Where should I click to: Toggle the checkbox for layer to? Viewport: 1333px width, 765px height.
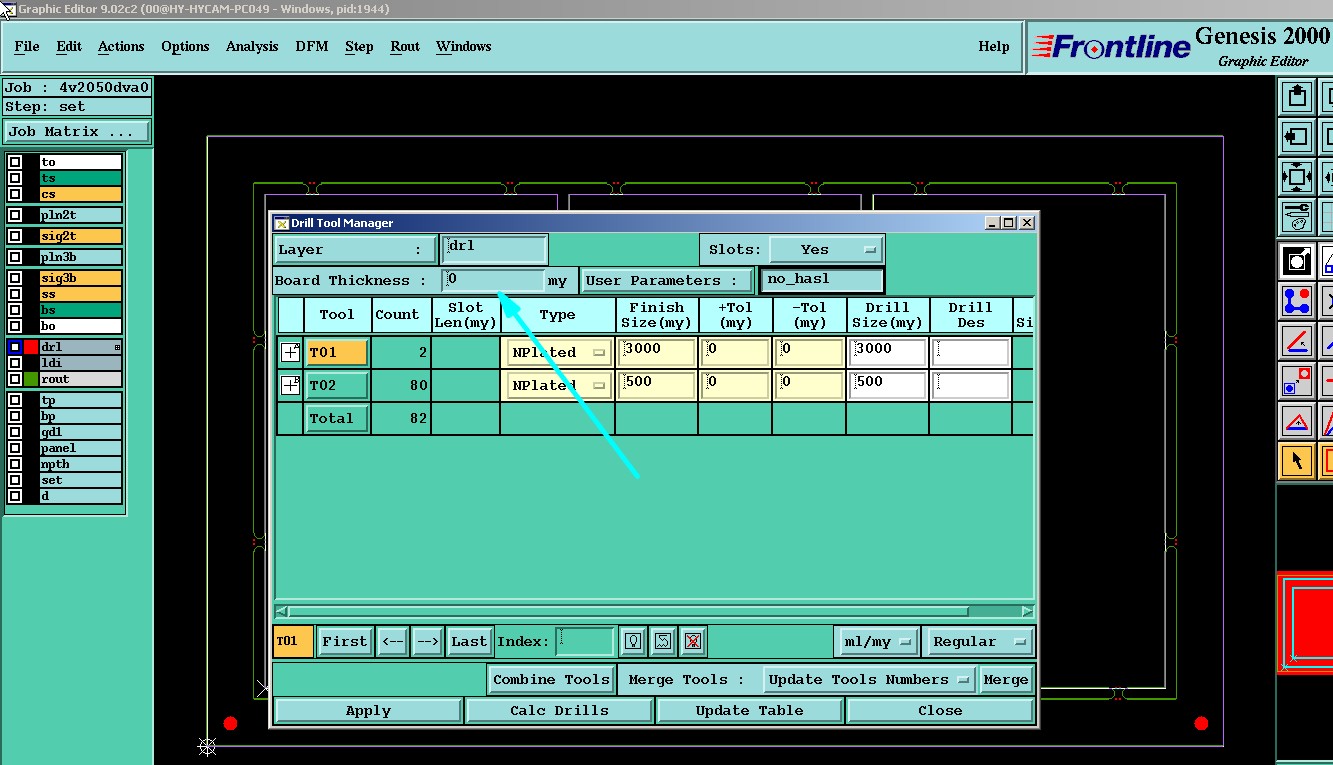[x=15, y=162]
